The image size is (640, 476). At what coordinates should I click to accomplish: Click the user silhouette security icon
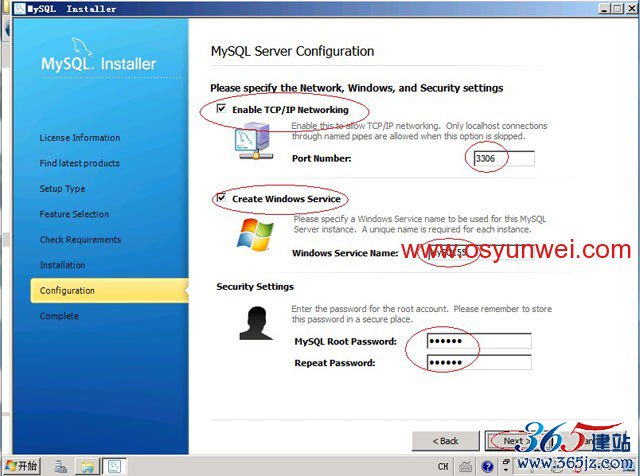256,323
